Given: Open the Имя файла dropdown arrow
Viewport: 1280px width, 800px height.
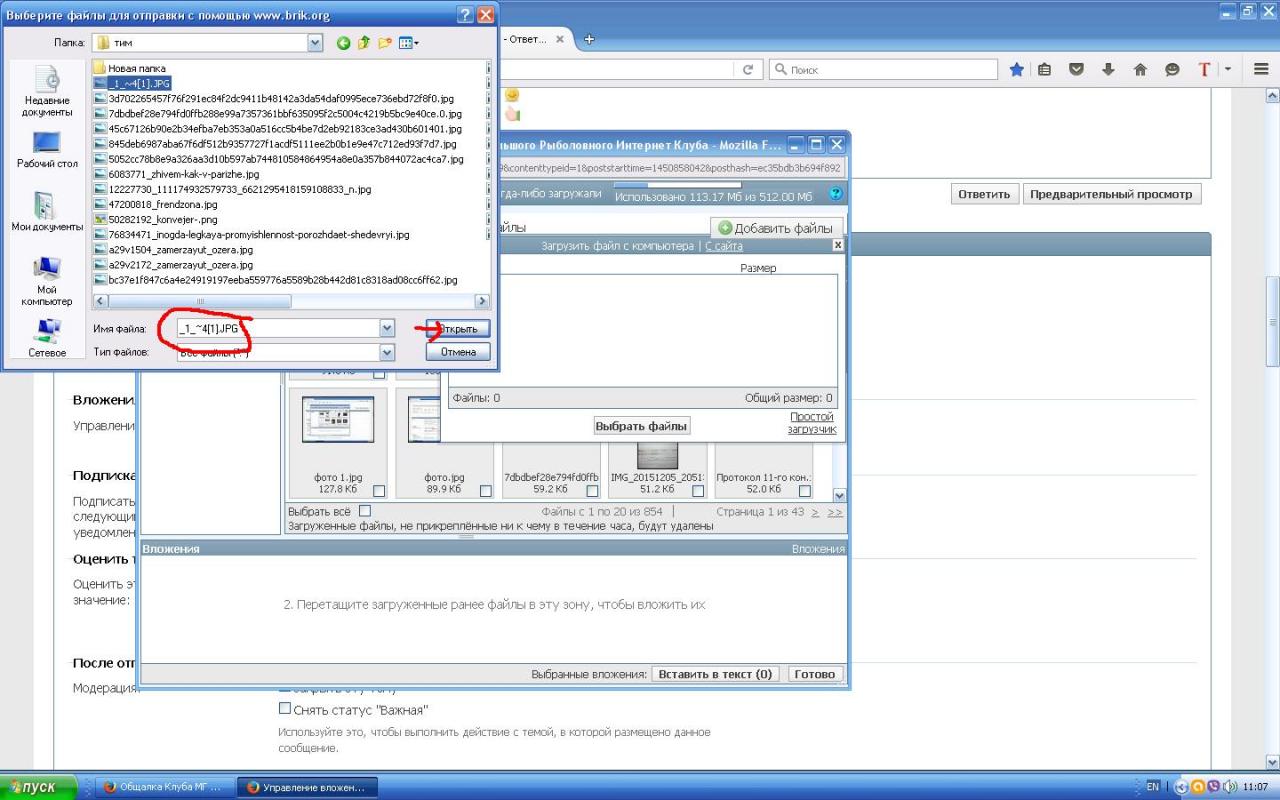Looking at the screenshot, I should tap(387, 328).
